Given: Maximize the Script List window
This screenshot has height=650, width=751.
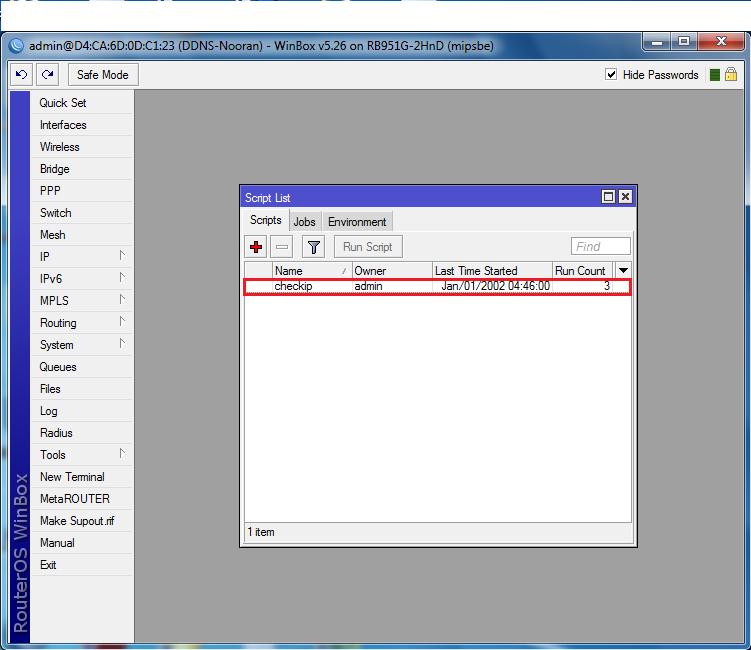Looking at the screenshot, I should coord(608,197).
